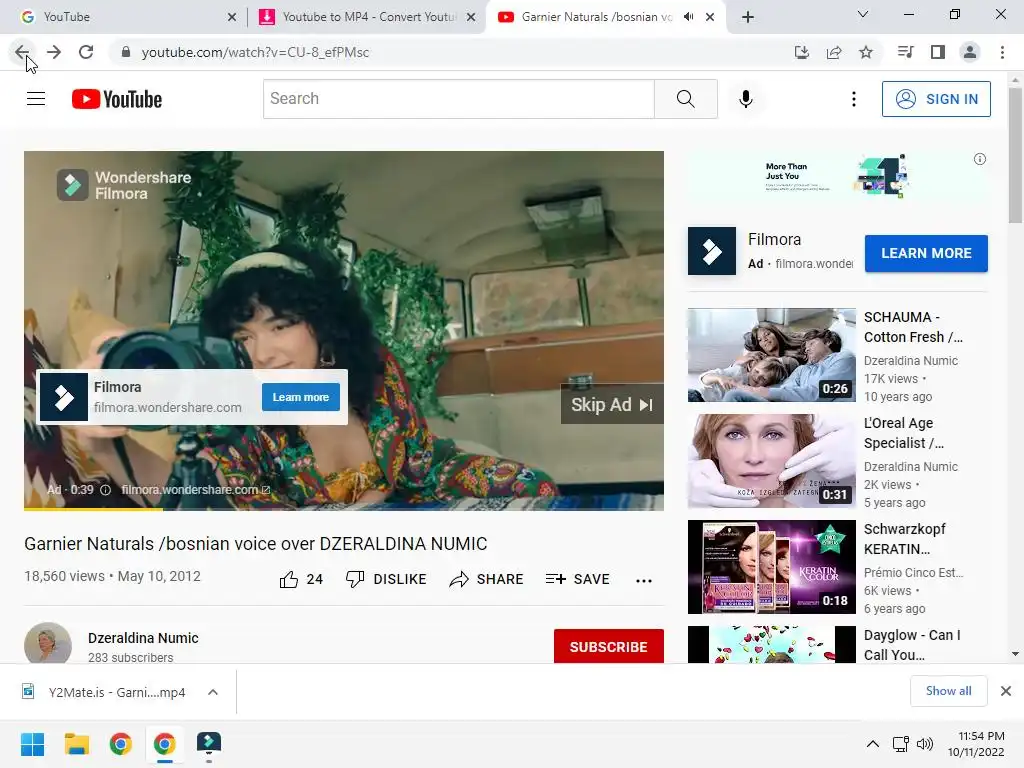
Task: Click the address bar URL
Action: [255, 52]
